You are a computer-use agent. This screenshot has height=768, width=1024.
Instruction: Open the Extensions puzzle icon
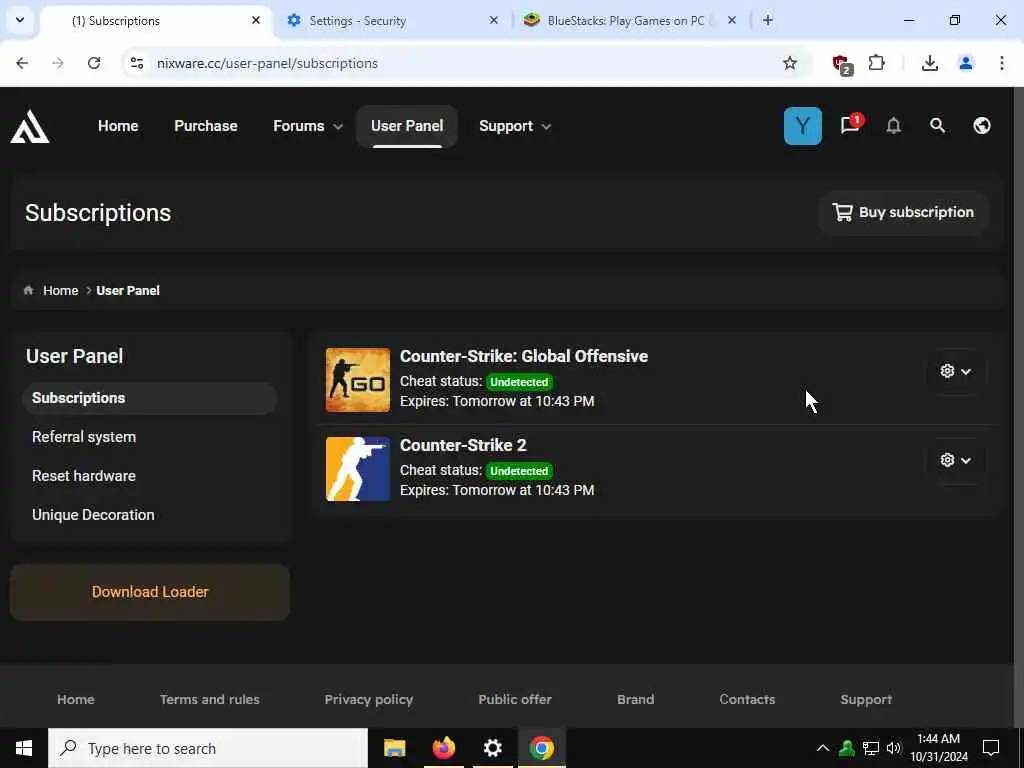(x=876, y=63)
